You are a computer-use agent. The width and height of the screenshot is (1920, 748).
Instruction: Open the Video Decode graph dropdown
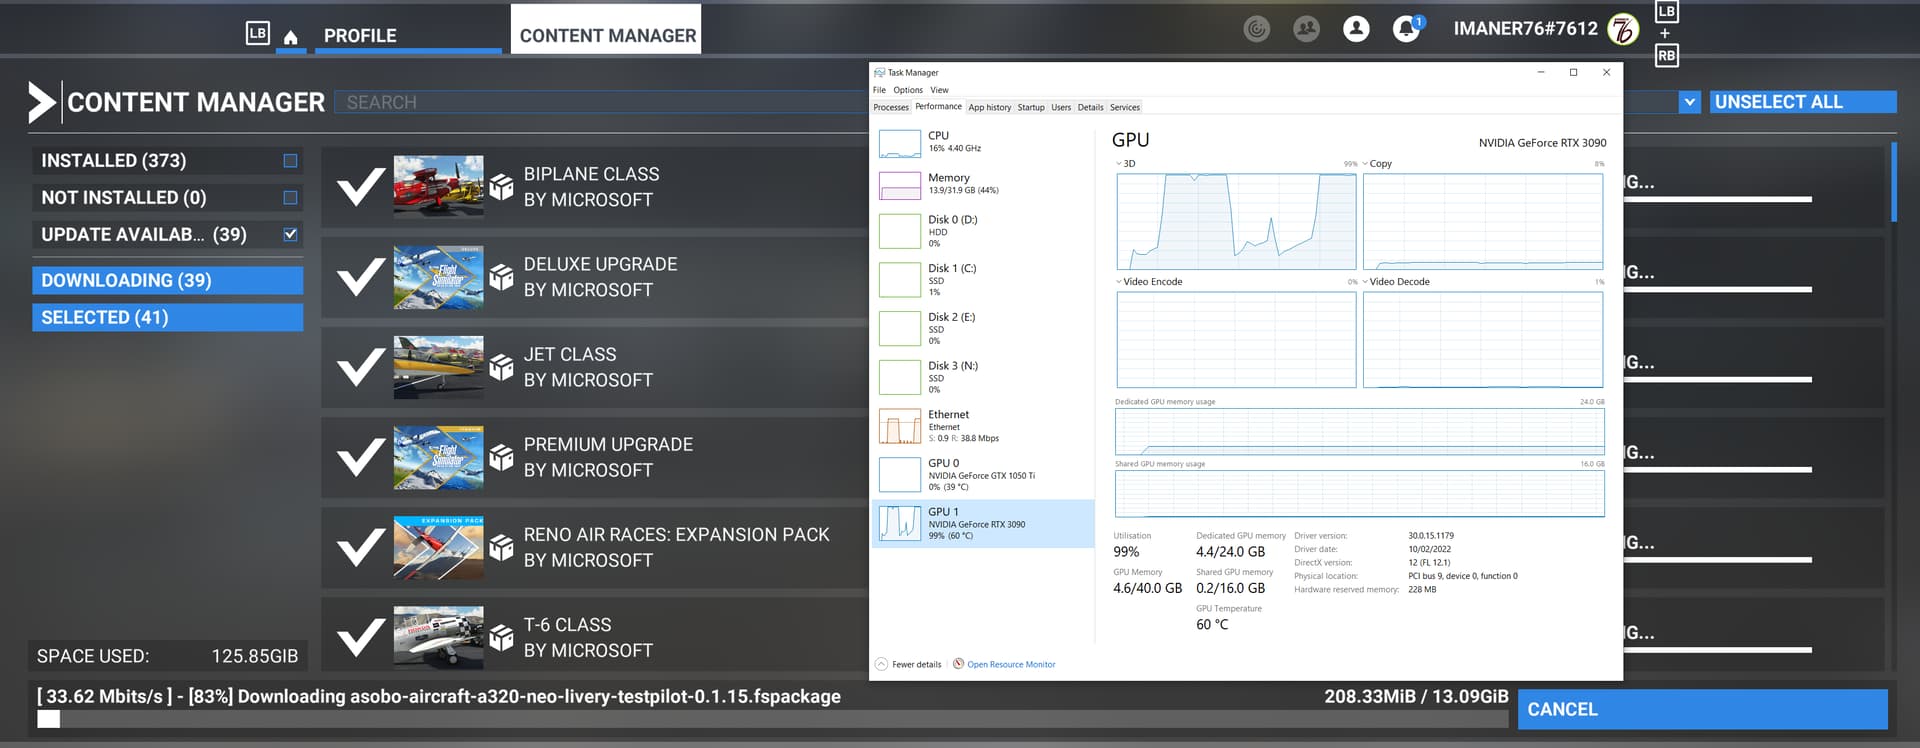pyautogui.click(x=1365, y=282)
